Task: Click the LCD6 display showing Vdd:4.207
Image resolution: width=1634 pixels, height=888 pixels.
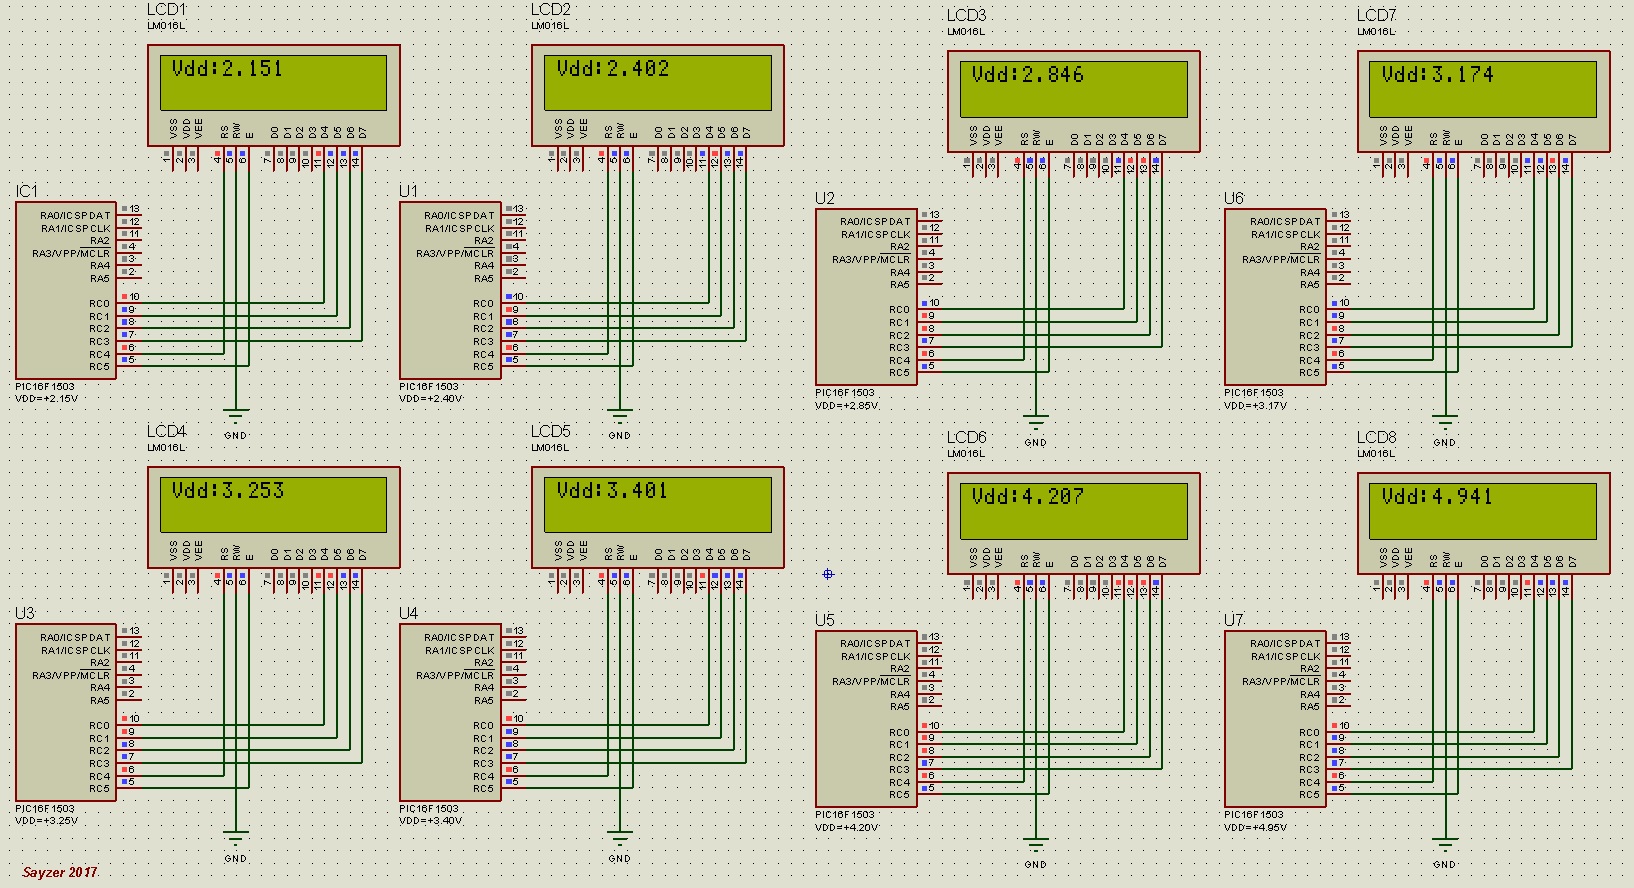Action: coord(1073,511)
